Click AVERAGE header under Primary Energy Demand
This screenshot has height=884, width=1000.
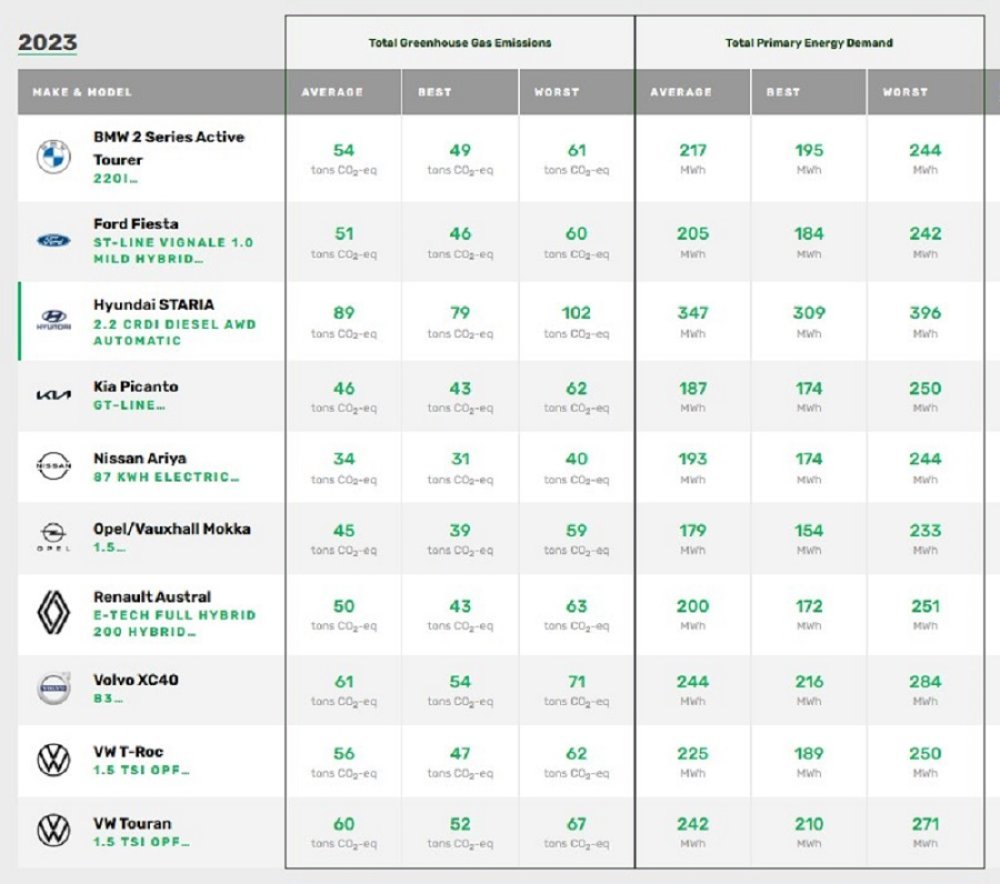click(680, 92)
